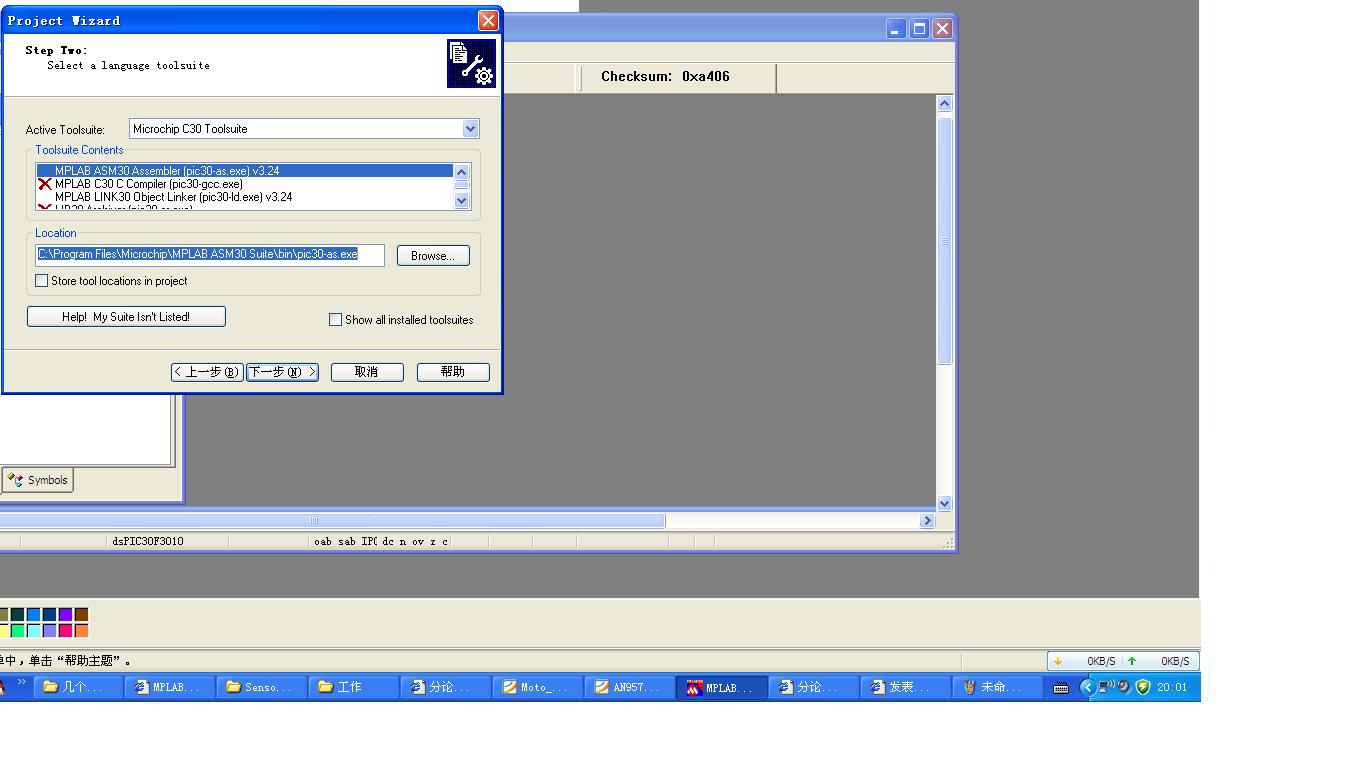Pick the magenta color swatch
1366x768 pixels.
point(66,631)
